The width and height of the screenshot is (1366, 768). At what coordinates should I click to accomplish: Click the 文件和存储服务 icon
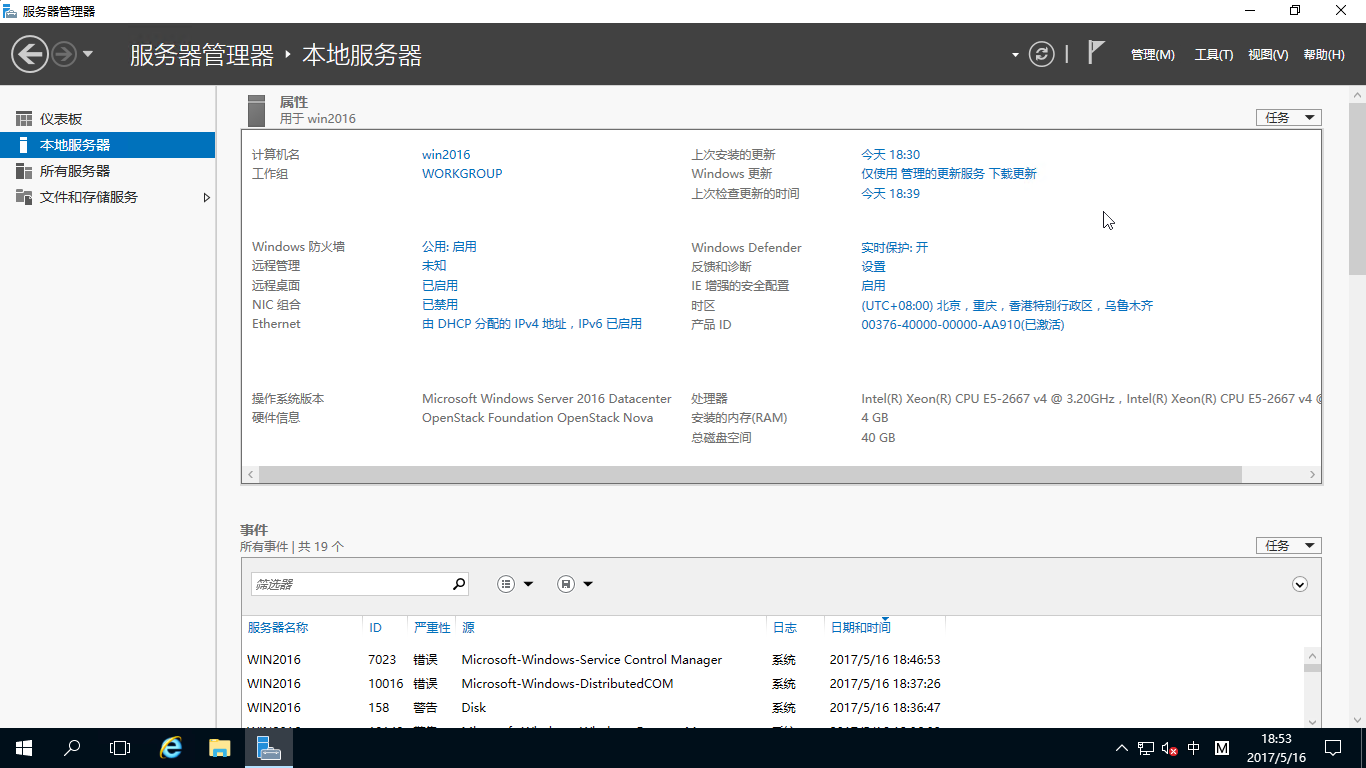24,197
